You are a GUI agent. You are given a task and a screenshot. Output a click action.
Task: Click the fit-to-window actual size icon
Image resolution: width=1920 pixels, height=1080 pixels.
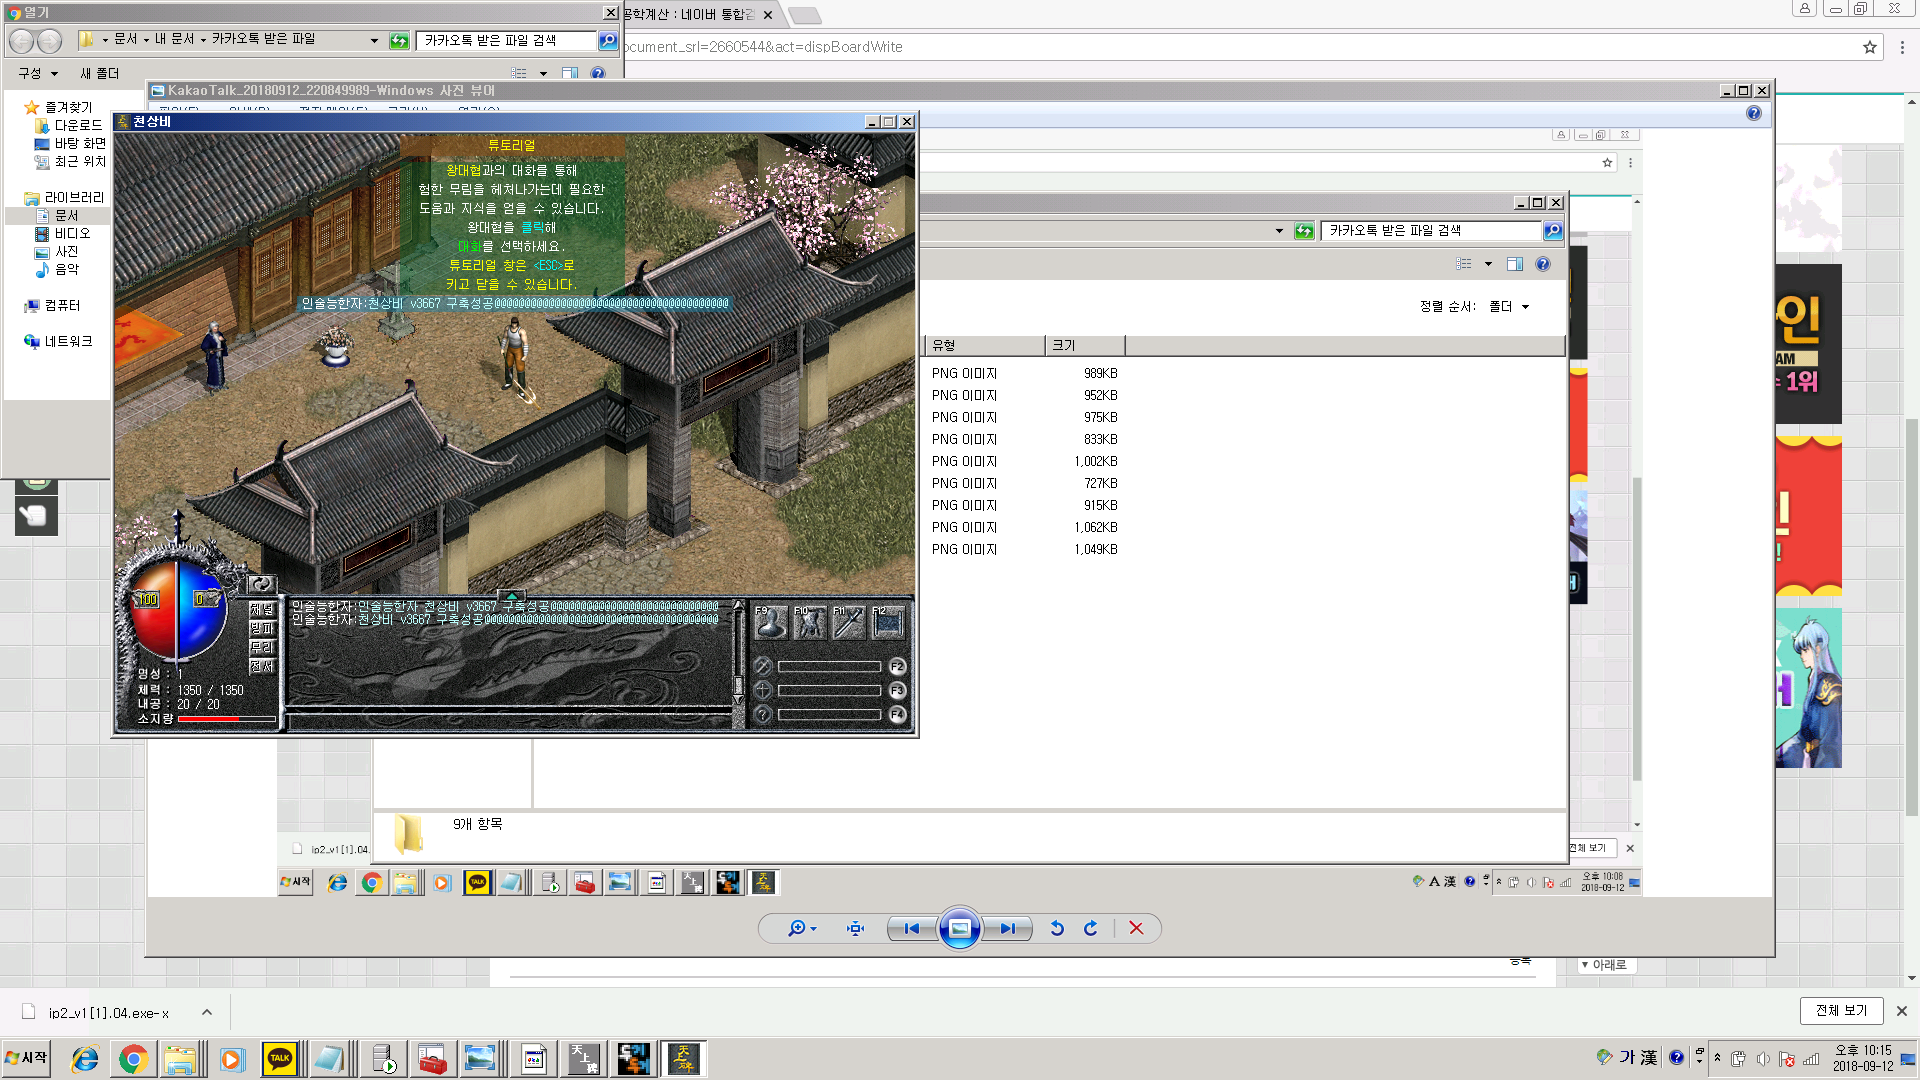855,928
